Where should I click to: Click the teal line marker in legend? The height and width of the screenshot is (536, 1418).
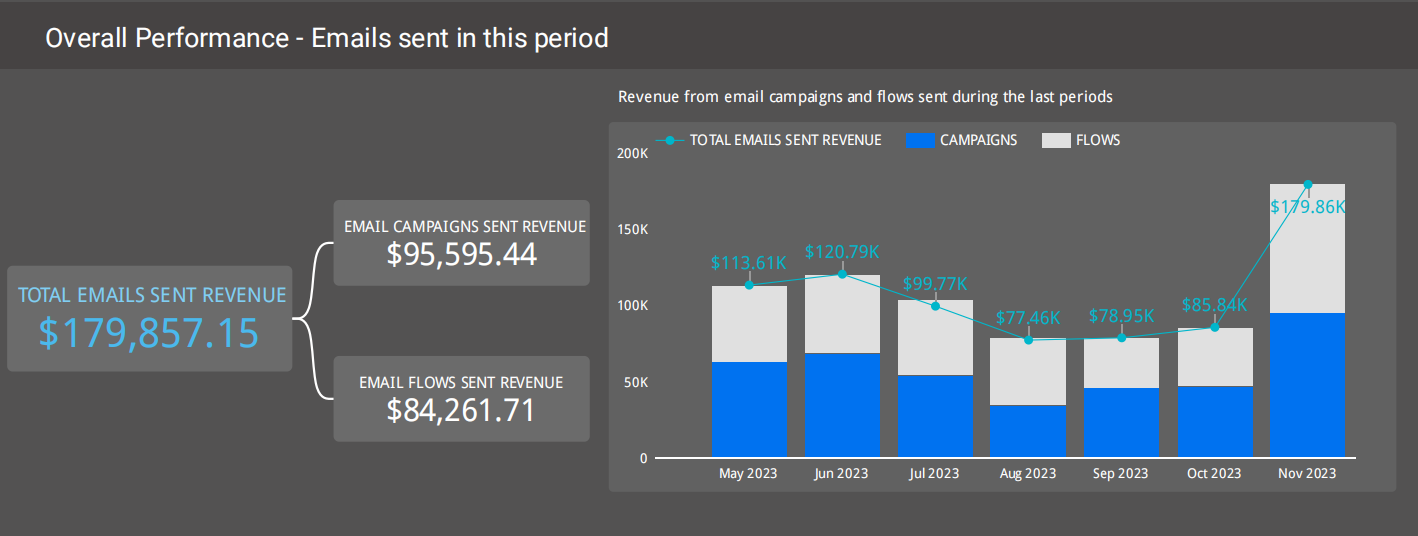tap(672, 140)
